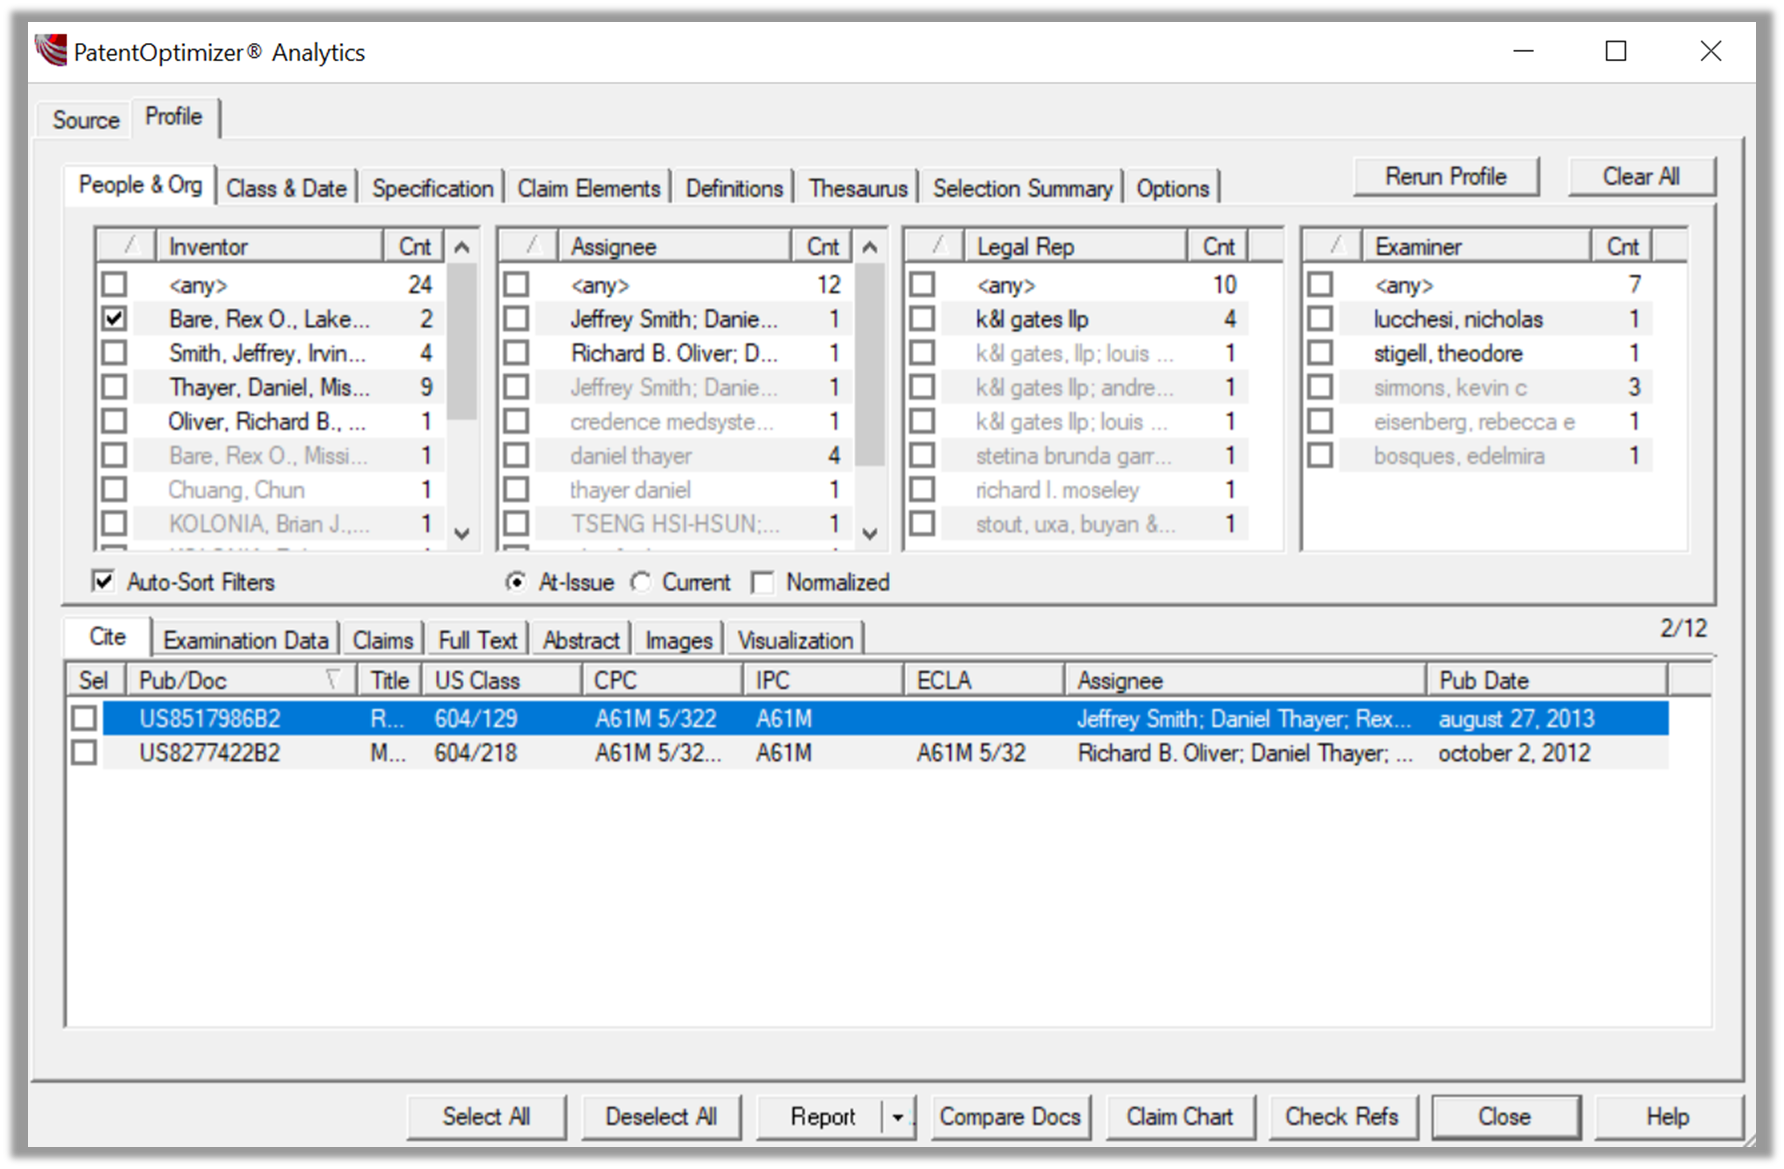Click the US Class column header

pos(502,680)
